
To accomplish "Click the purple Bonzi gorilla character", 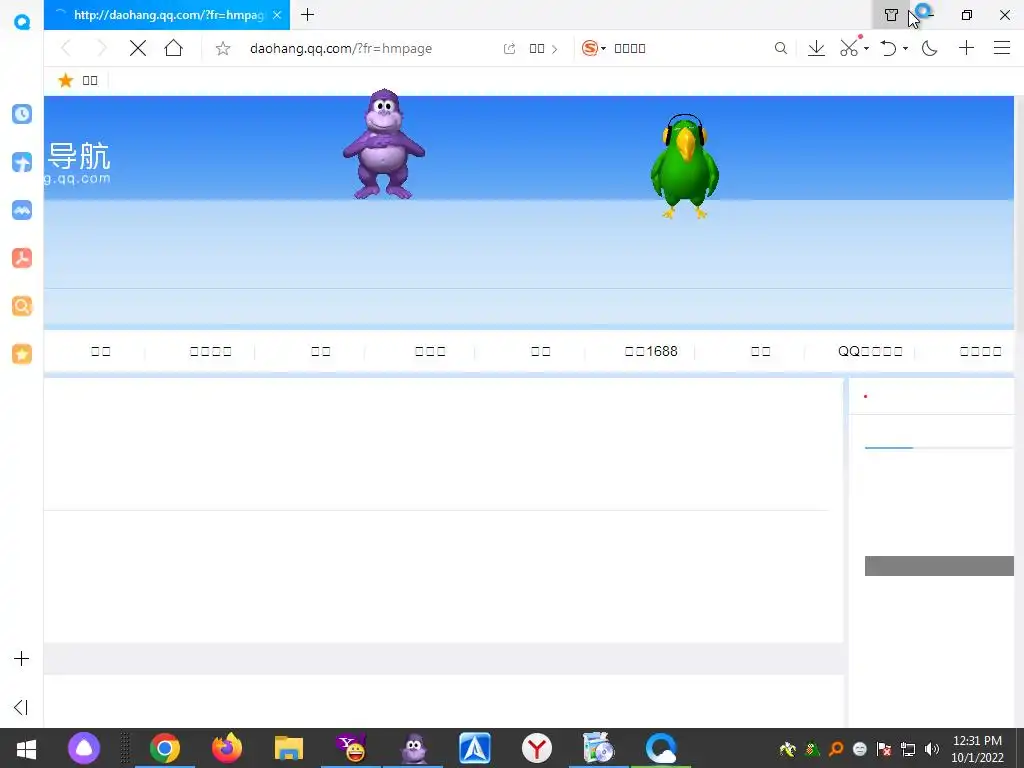I will [384, 144].
